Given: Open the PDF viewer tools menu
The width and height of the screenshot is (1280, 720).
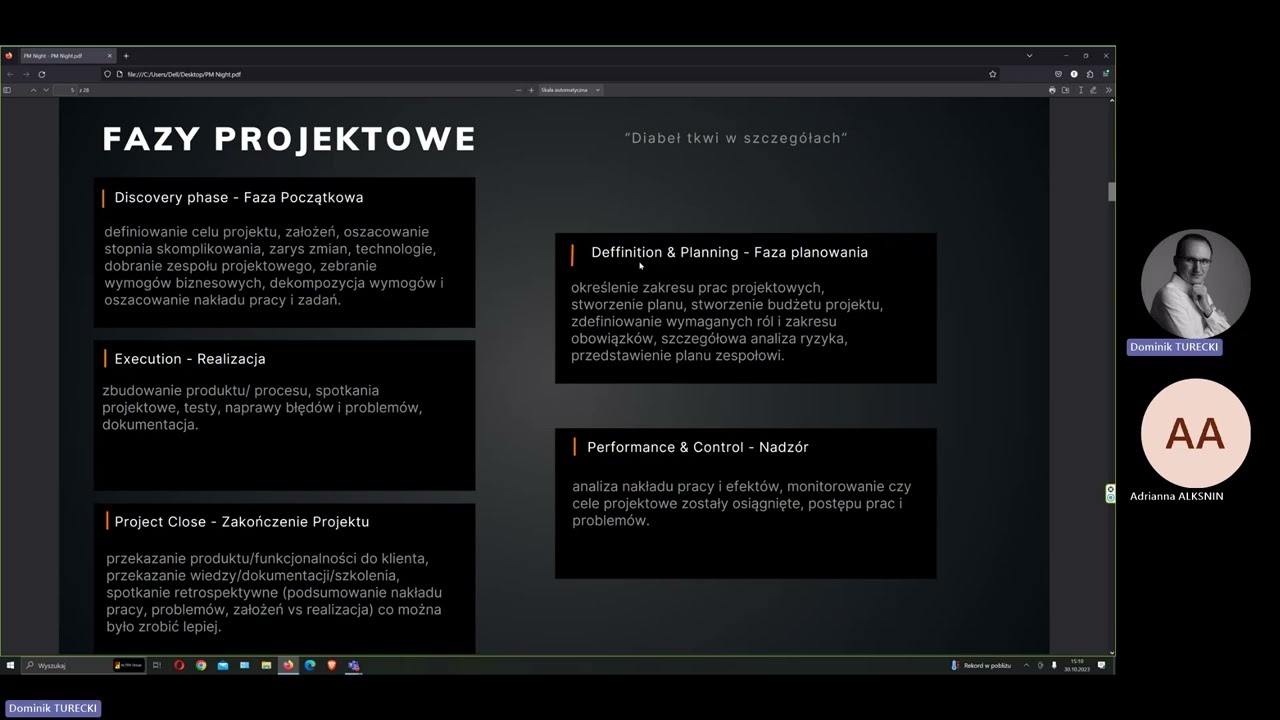Looking at the screenshot, I should [1108, 90].
